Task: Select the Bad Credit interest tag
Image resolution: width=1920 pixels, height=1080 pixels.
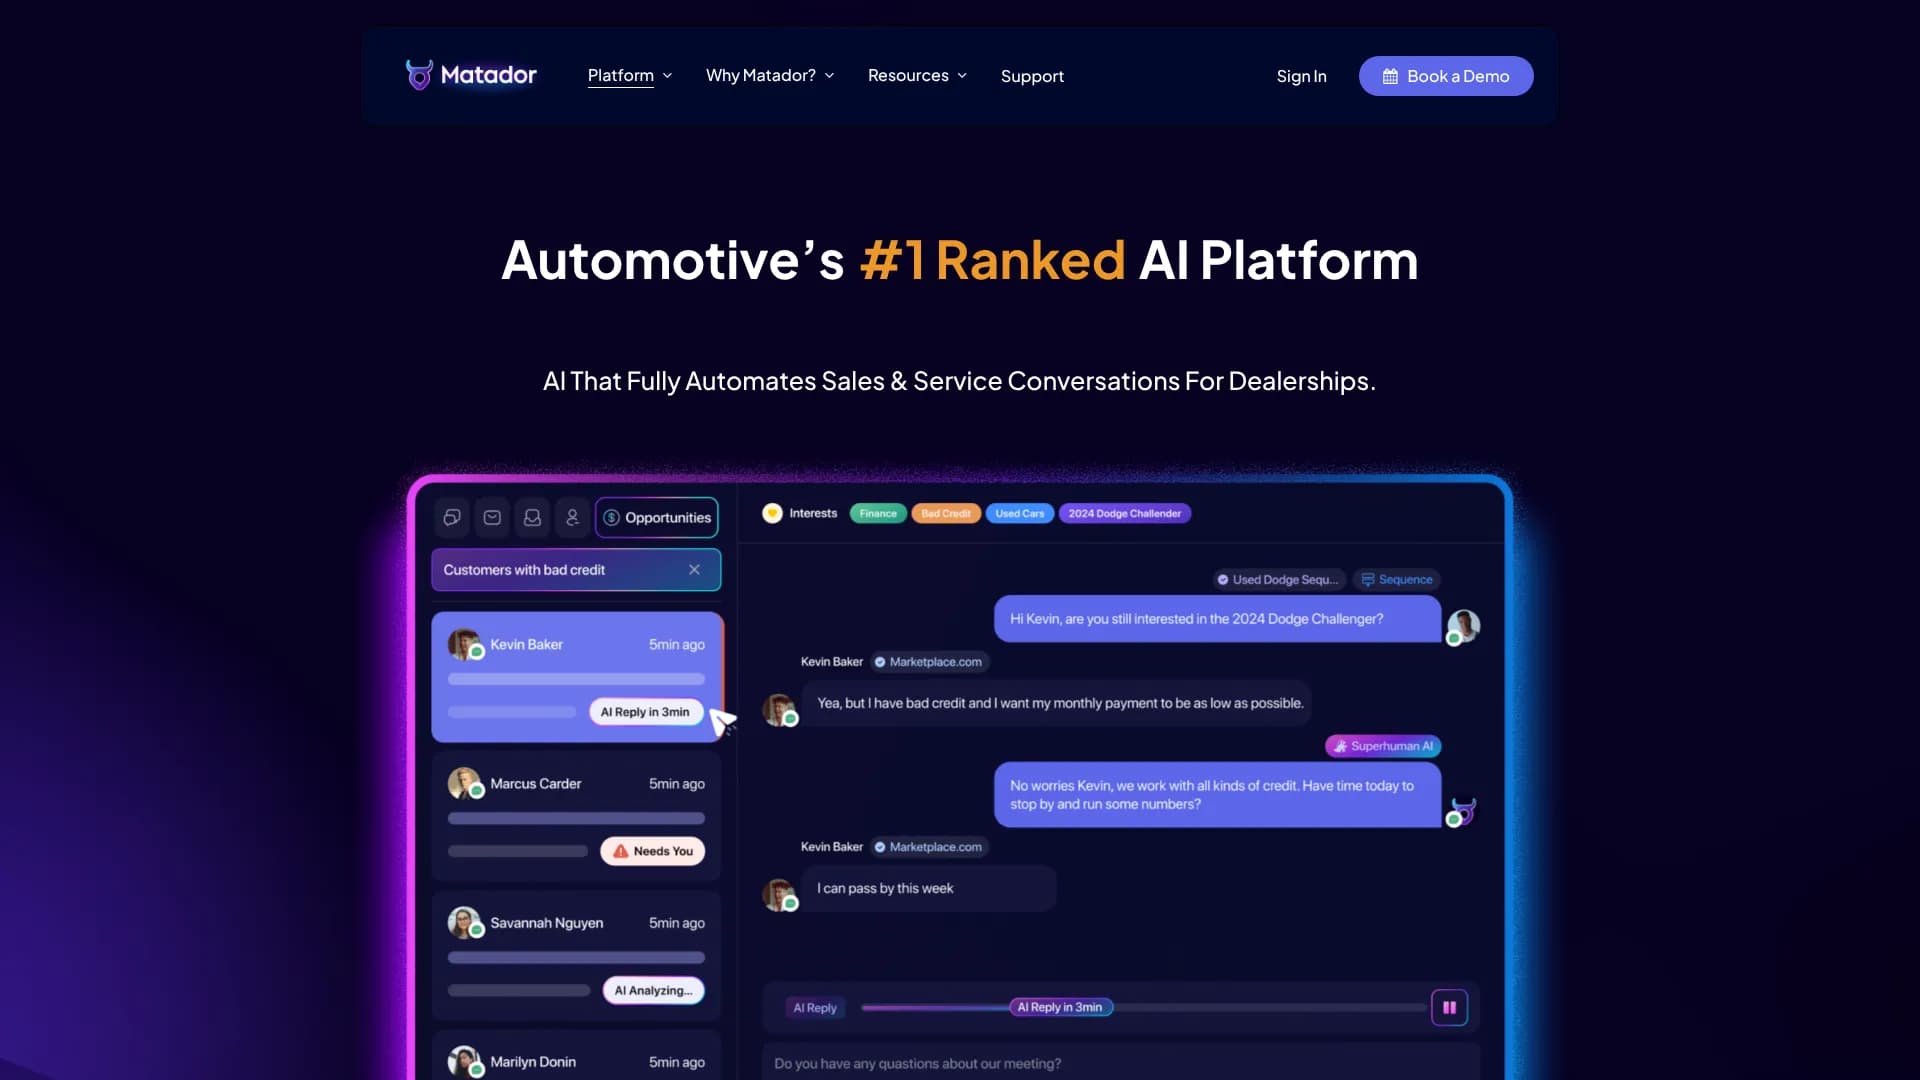Action: (x=945, y=514)
